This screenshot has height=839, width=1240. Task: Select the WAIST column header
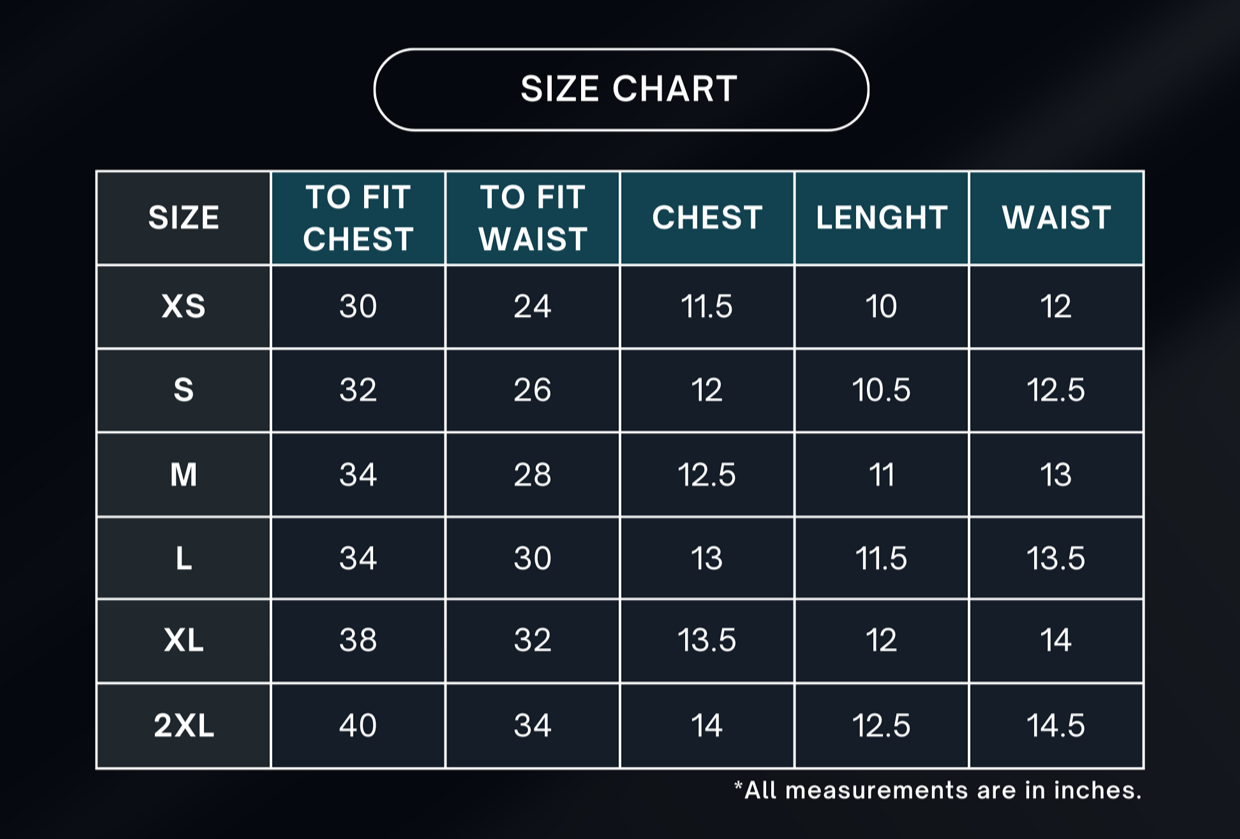(1056, 218)
